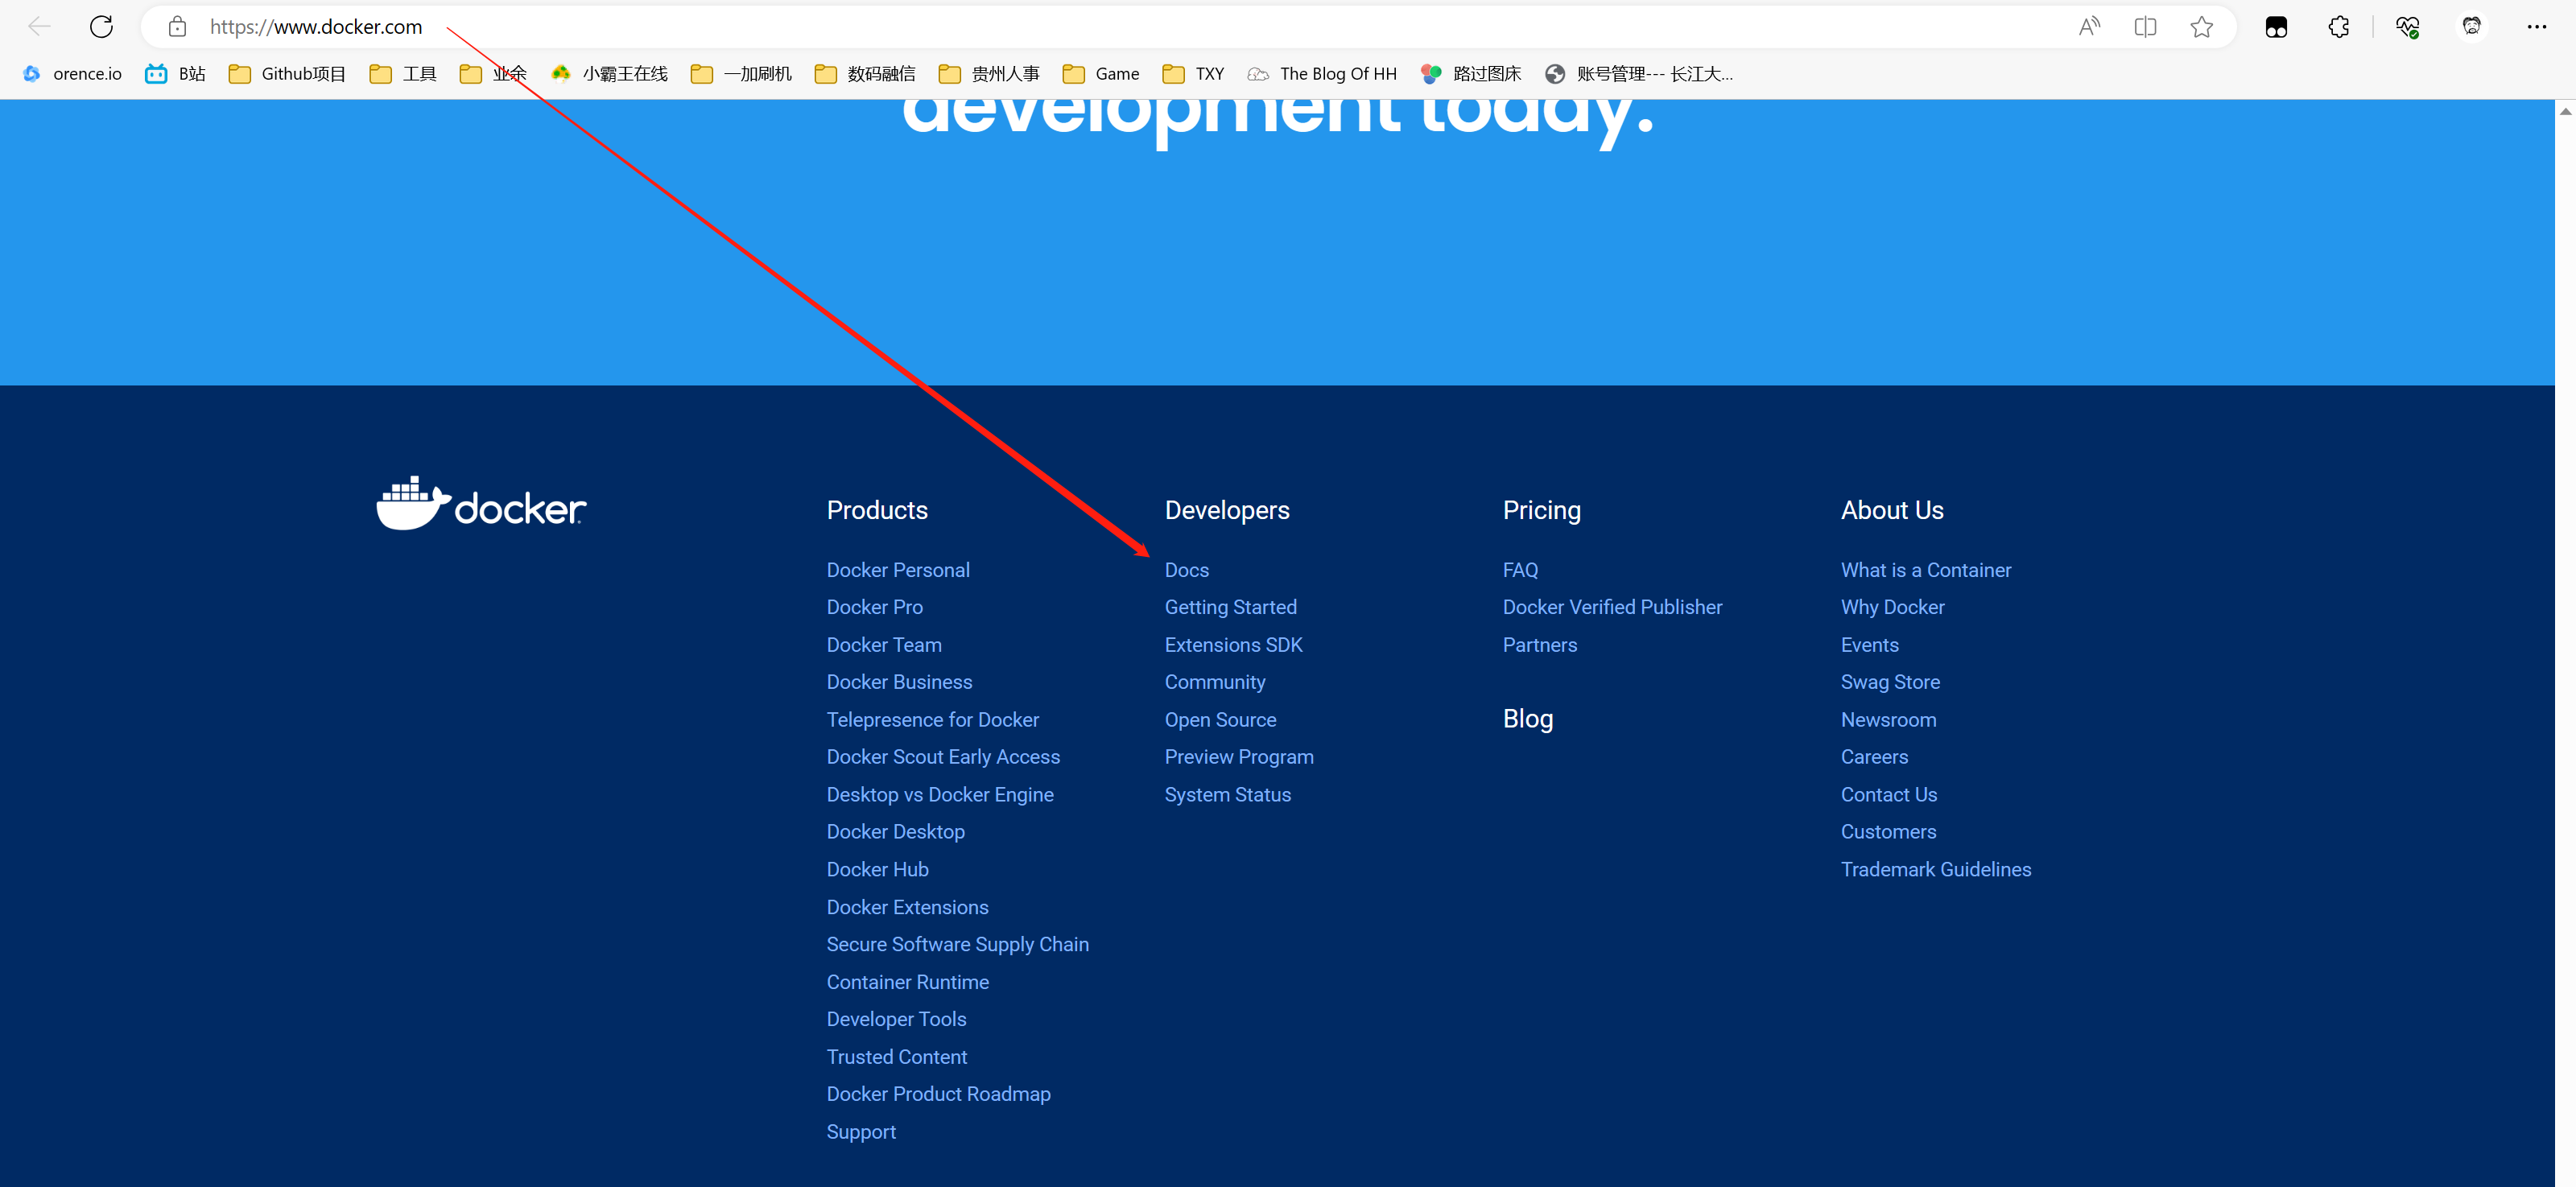Open the black mask extension icon

tap(2277, 27)
